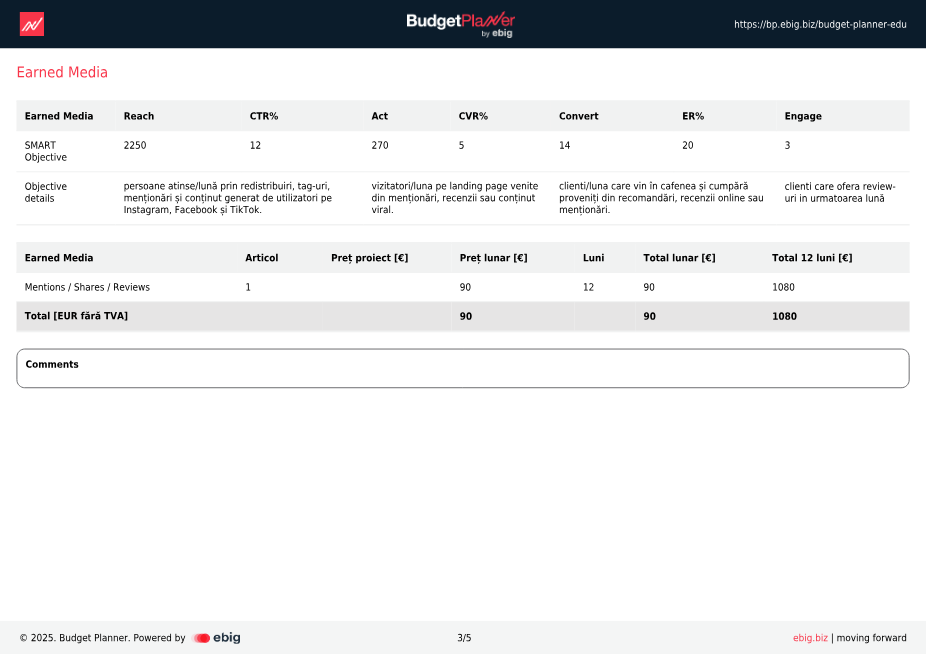Click the BudgetPlanner by ebig header logo

[x=461, y=24]
